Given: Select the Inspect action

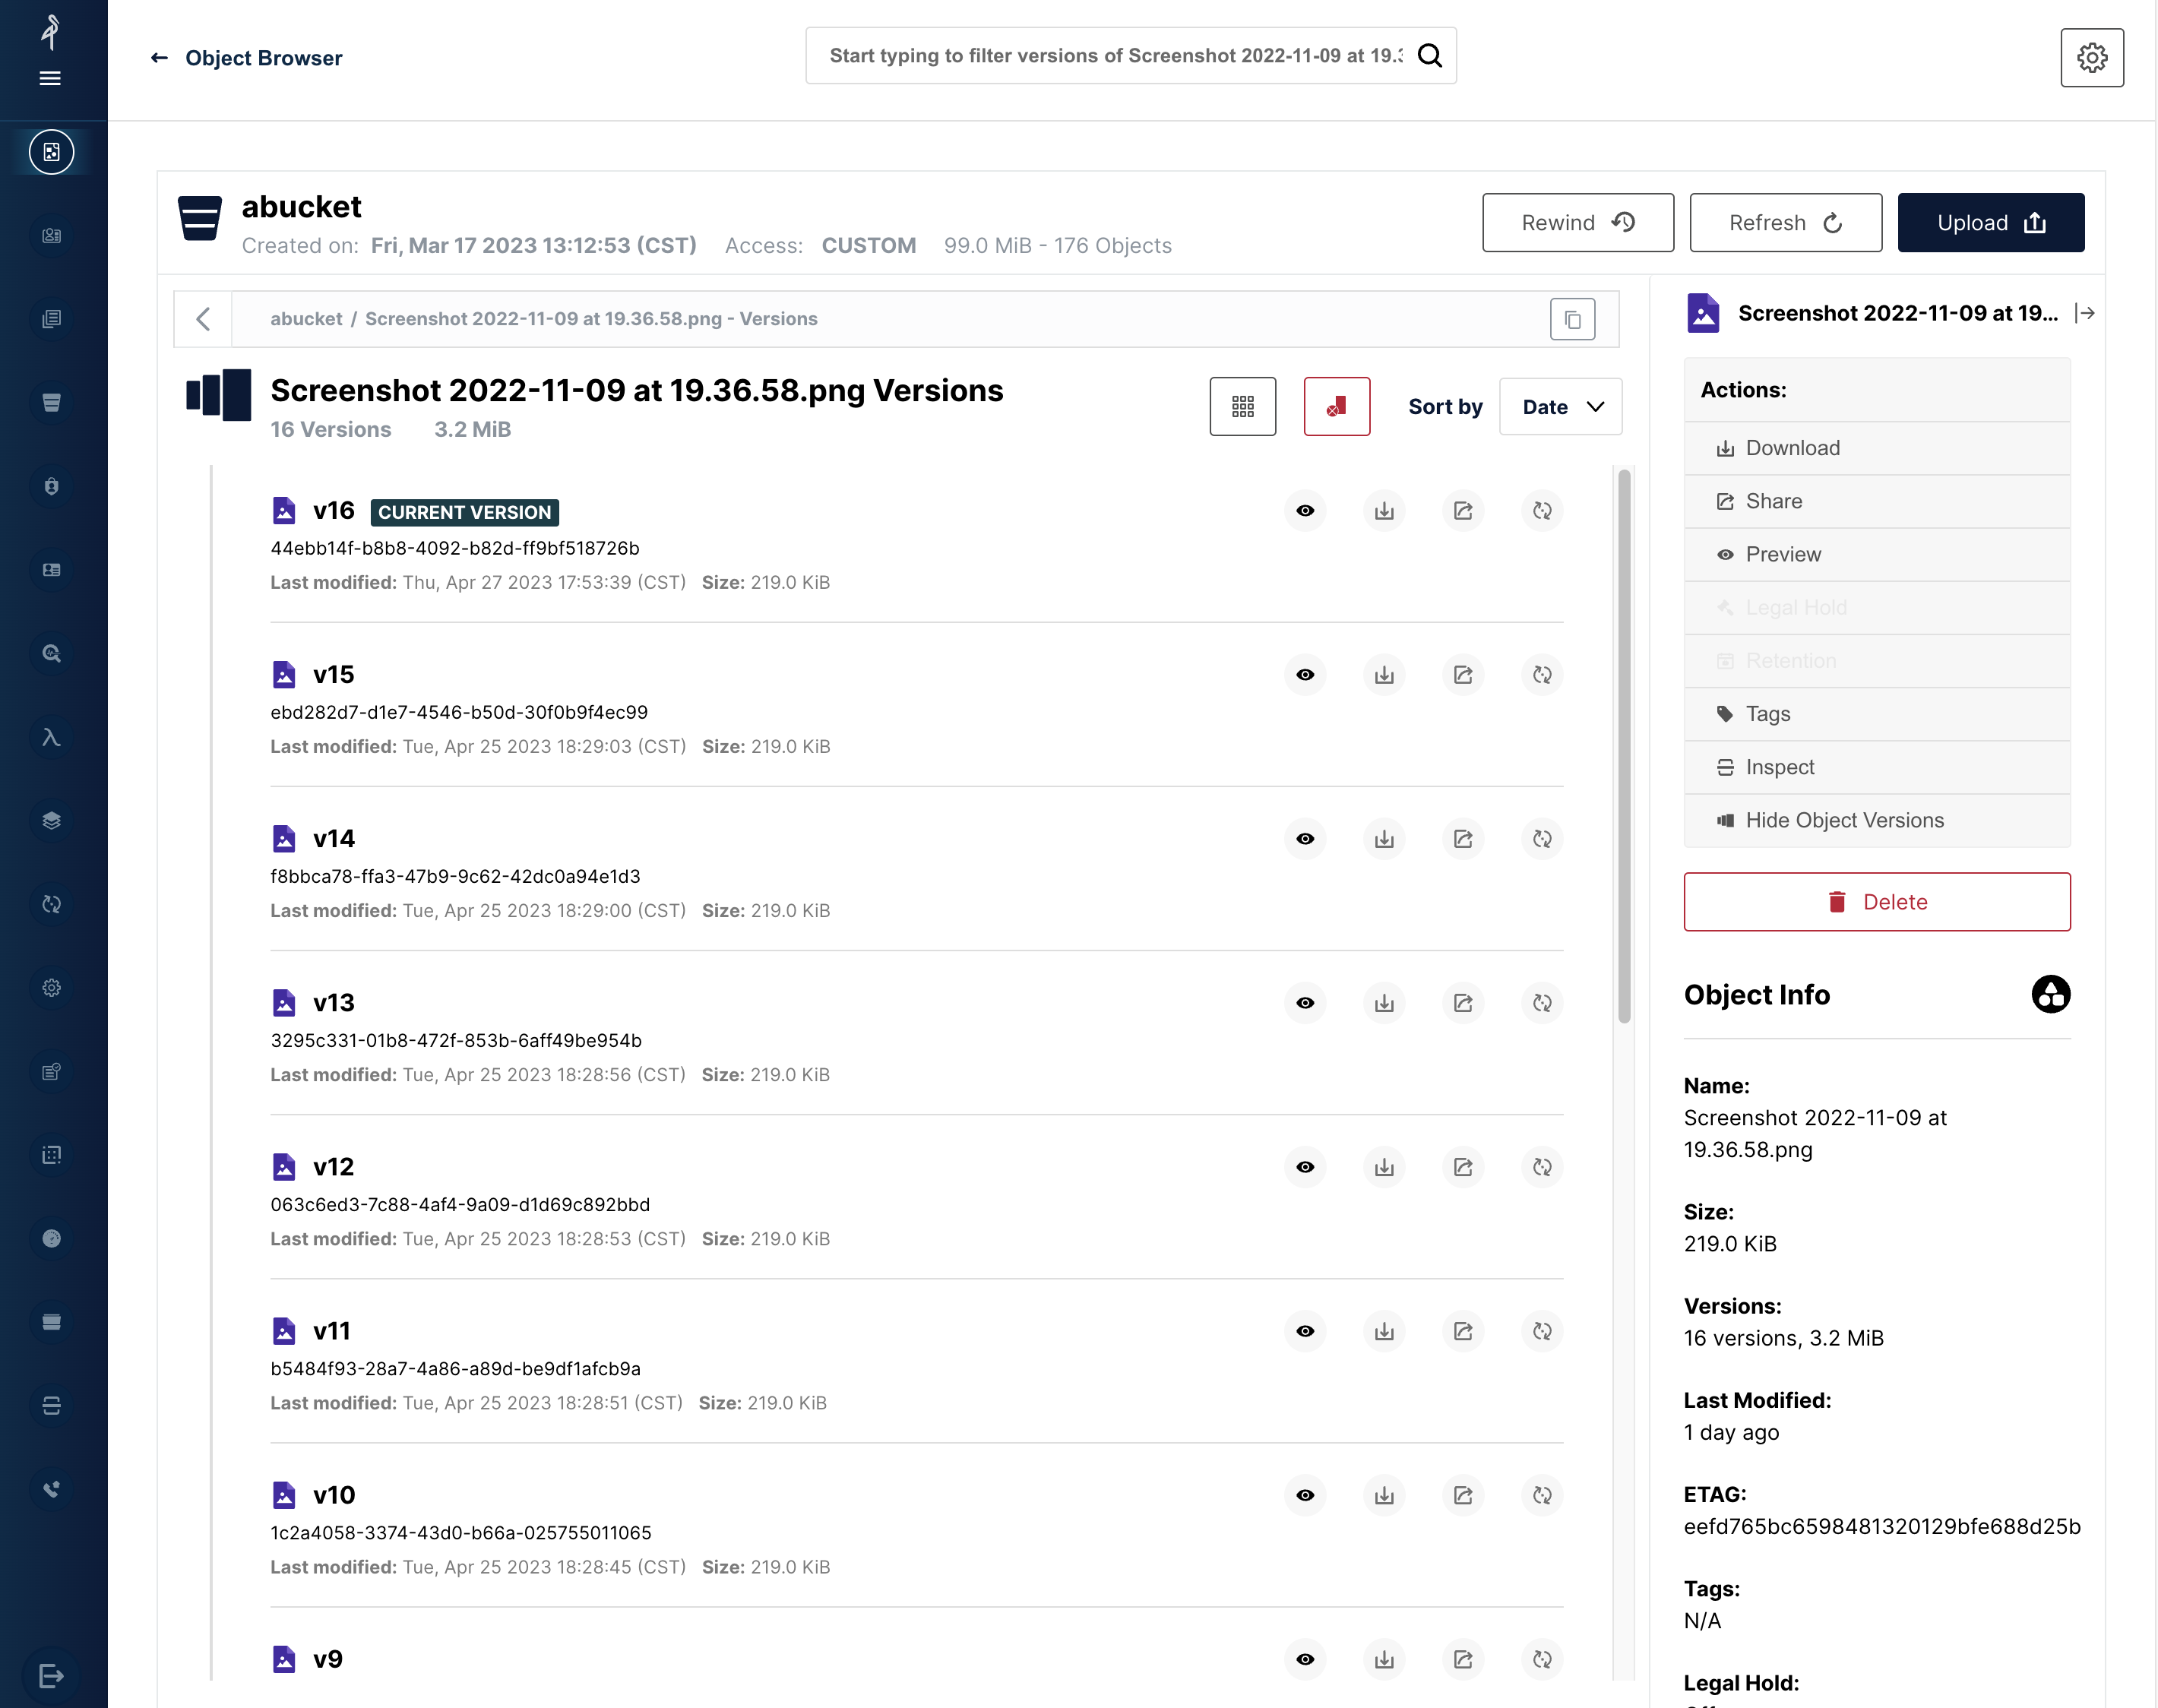Looking at the screenshot, I should (x=1876, y=767).
